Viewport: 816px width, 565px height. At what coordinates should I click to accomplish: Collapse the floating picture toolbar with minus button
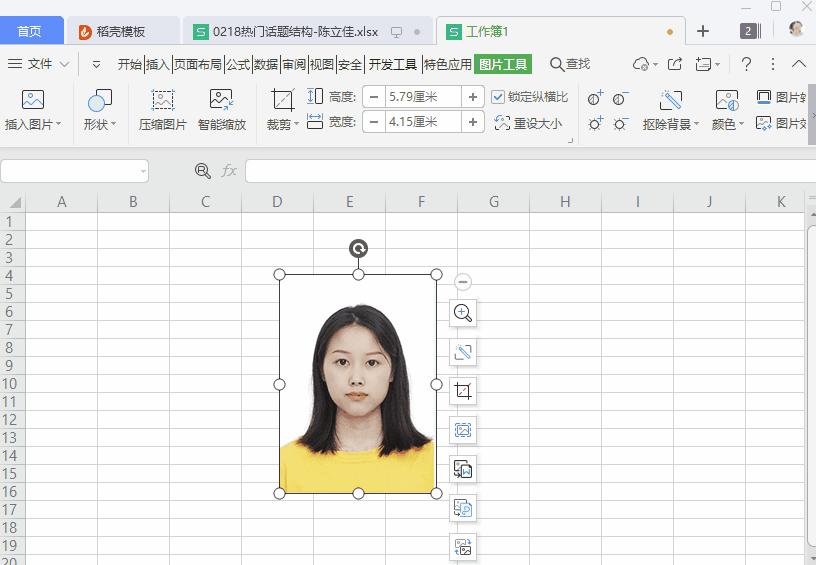tap(462, 283)
